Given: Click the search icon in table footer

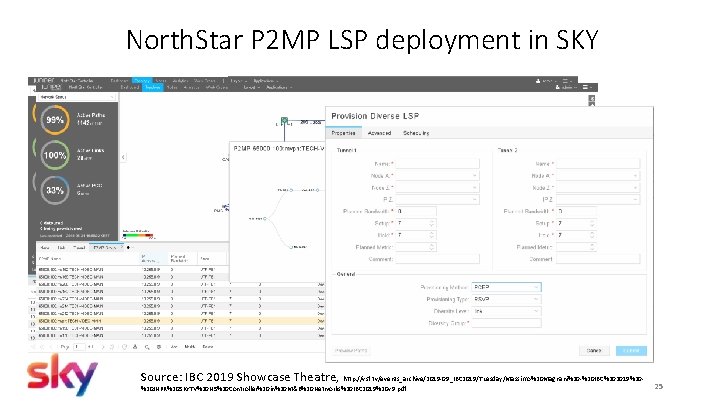Looking at the screenshot, I should (147, 347).
